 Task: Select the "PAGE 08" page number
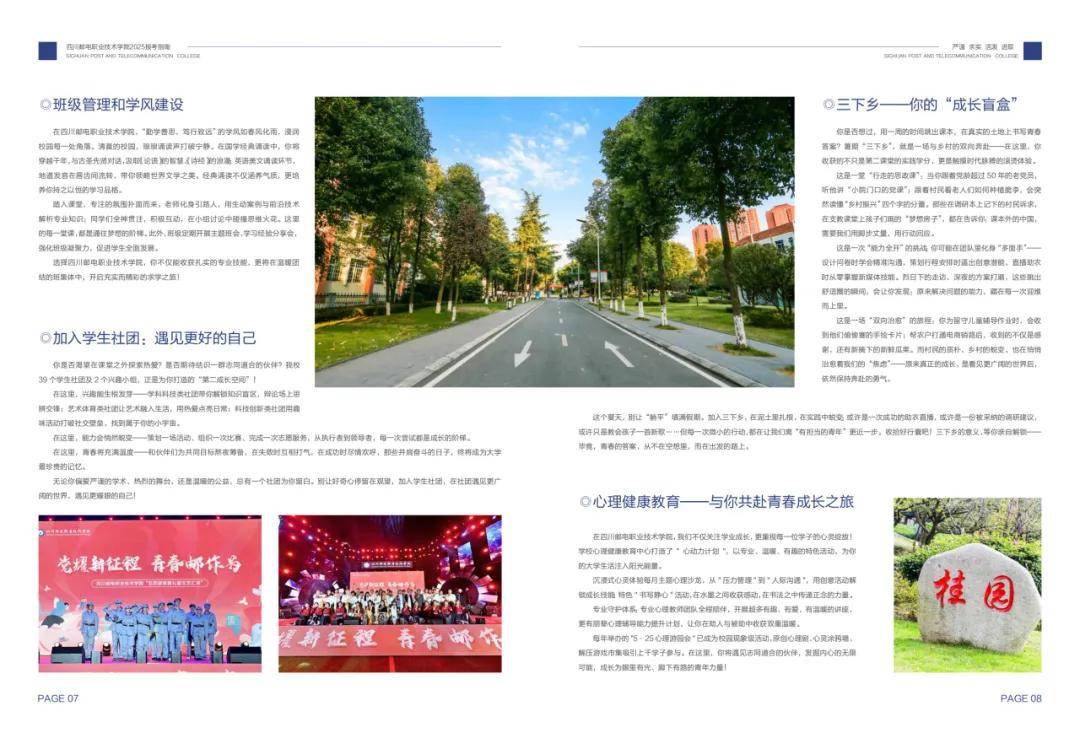click(x=1021, y=699)
